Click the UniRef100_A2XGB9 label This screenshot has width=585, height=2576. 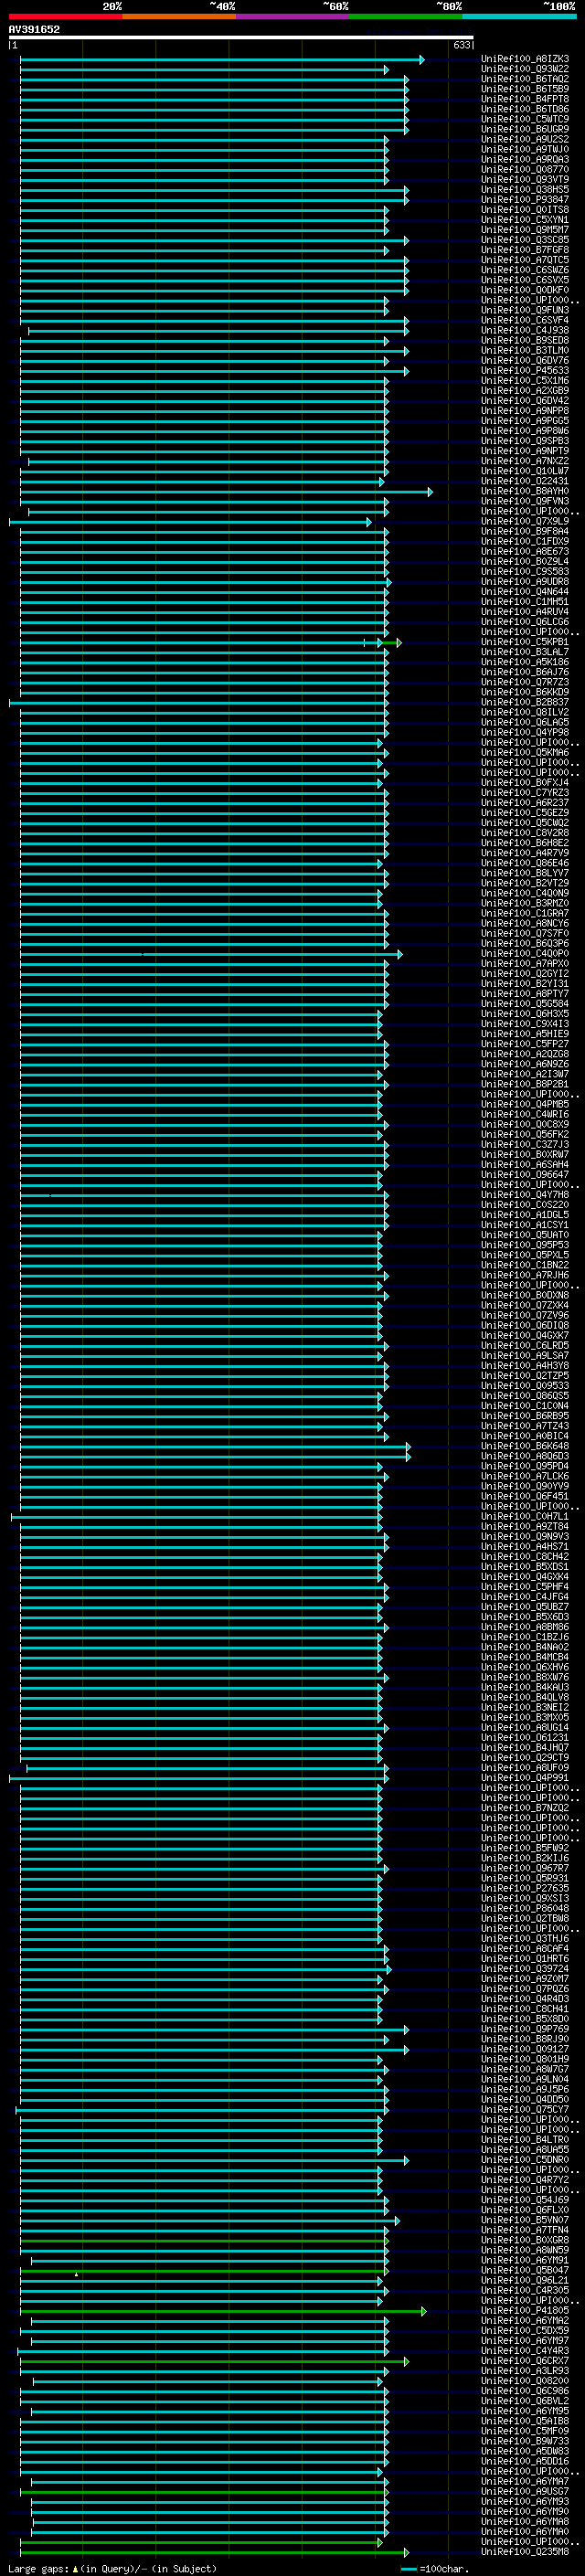[525, 391]
